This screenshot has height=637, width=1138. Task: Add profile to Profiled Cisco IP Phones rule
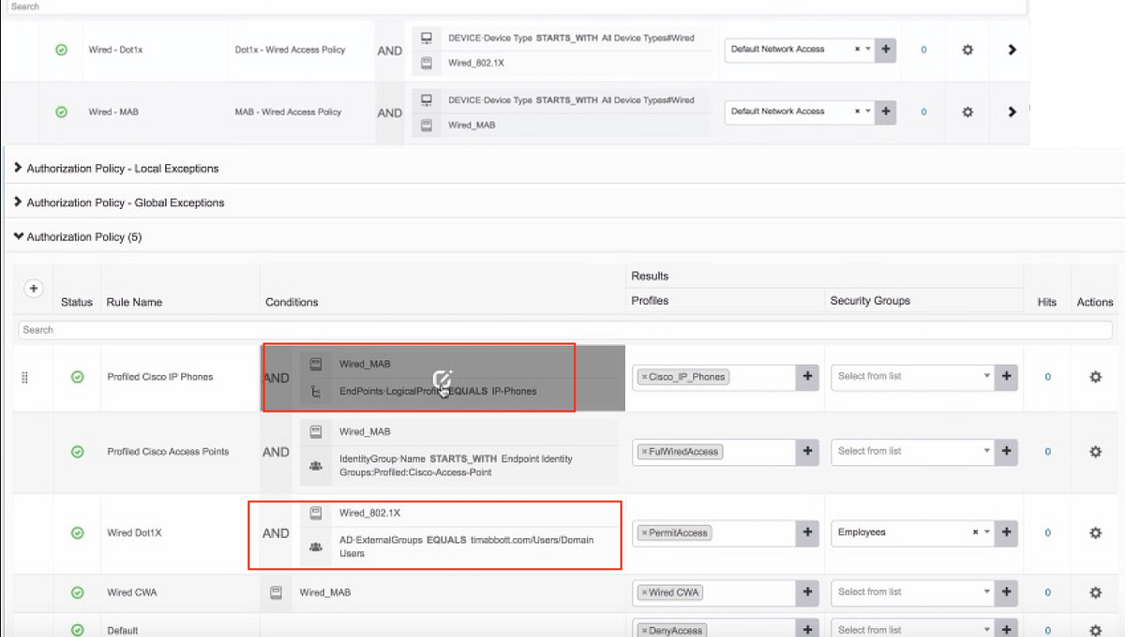click(807, 377)
